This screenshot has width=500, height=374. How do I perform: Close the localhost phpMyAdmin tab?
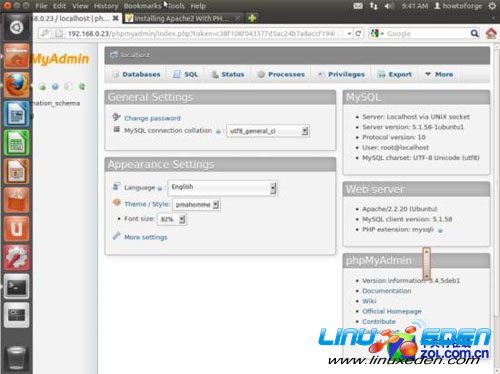(x=115, y=18)
